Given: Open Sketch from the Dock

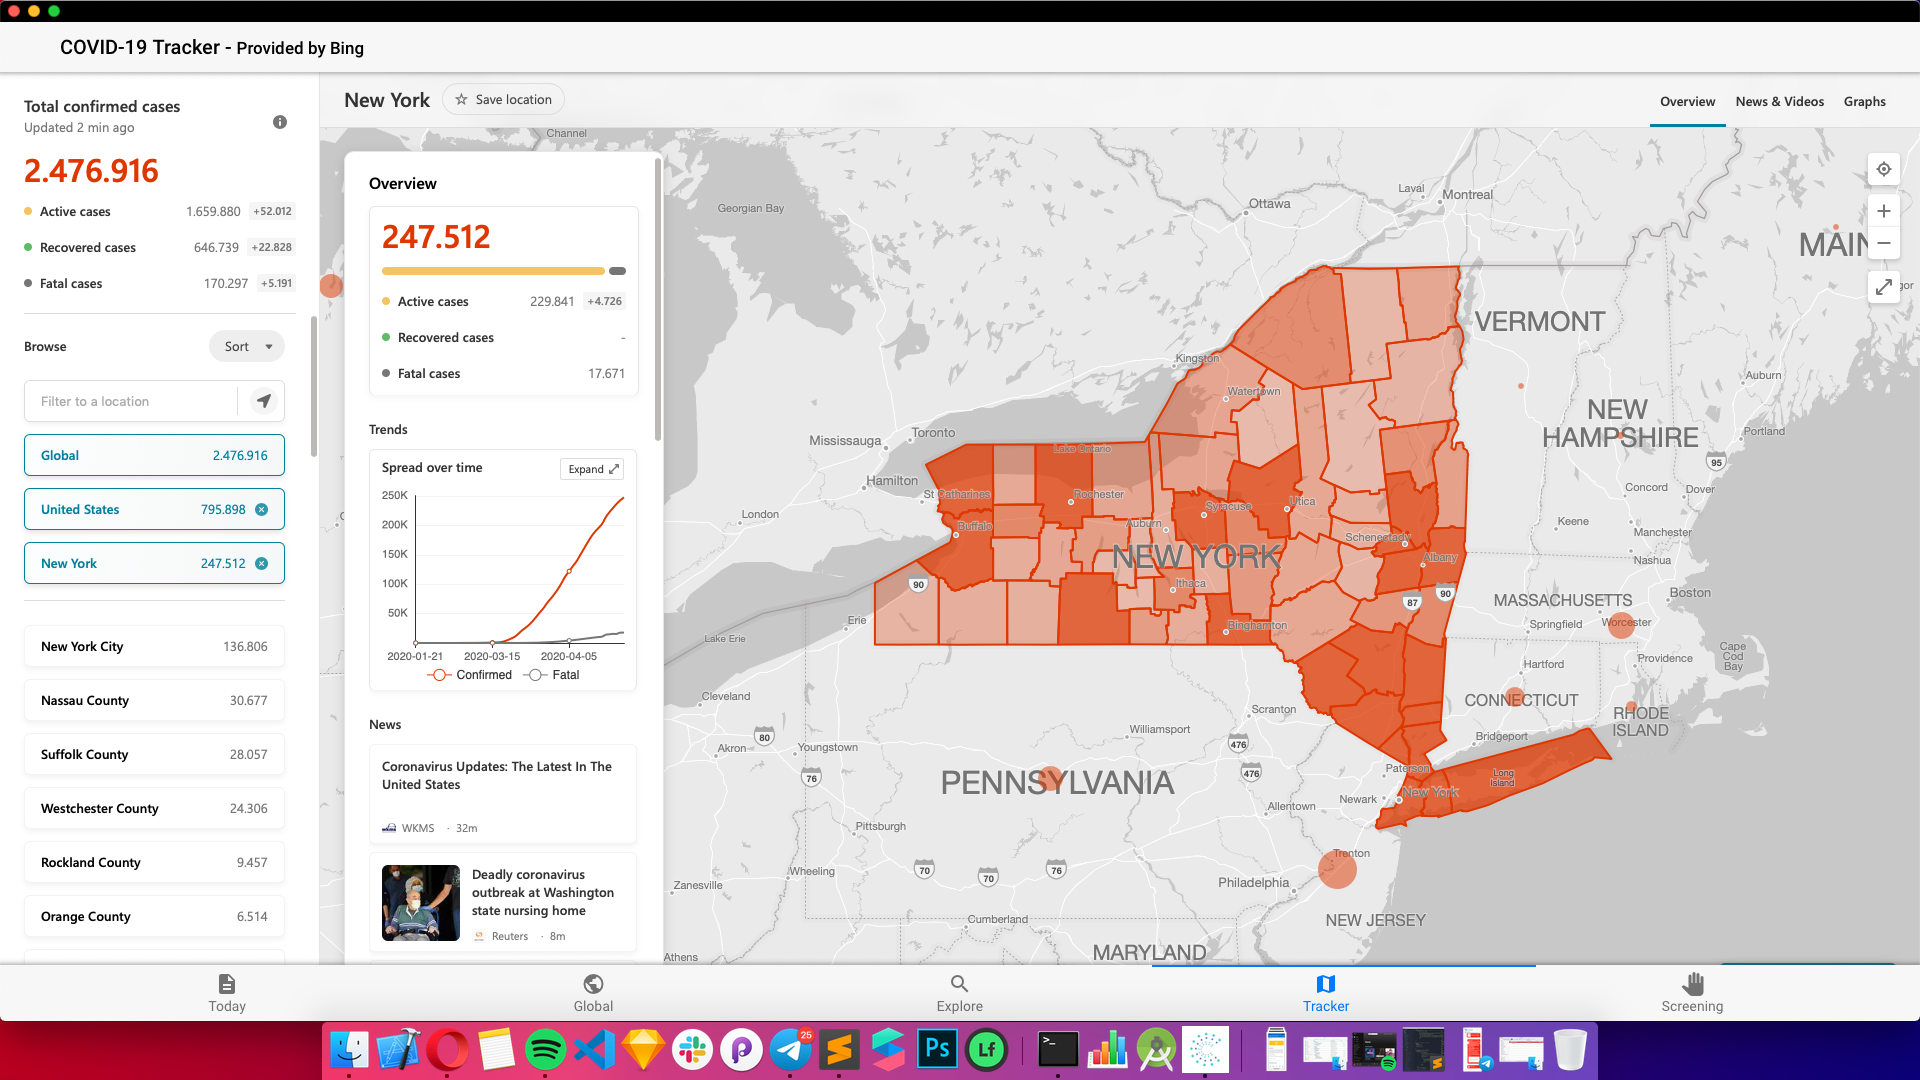Looking at the screenshot, I should coord(643,1050).
